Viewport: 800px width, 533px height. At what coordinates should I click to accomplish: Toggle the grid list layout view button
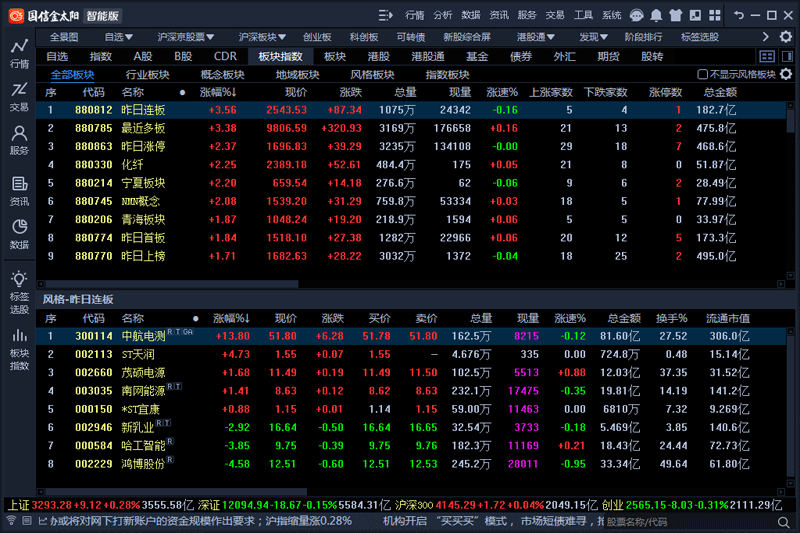(767, 56)
